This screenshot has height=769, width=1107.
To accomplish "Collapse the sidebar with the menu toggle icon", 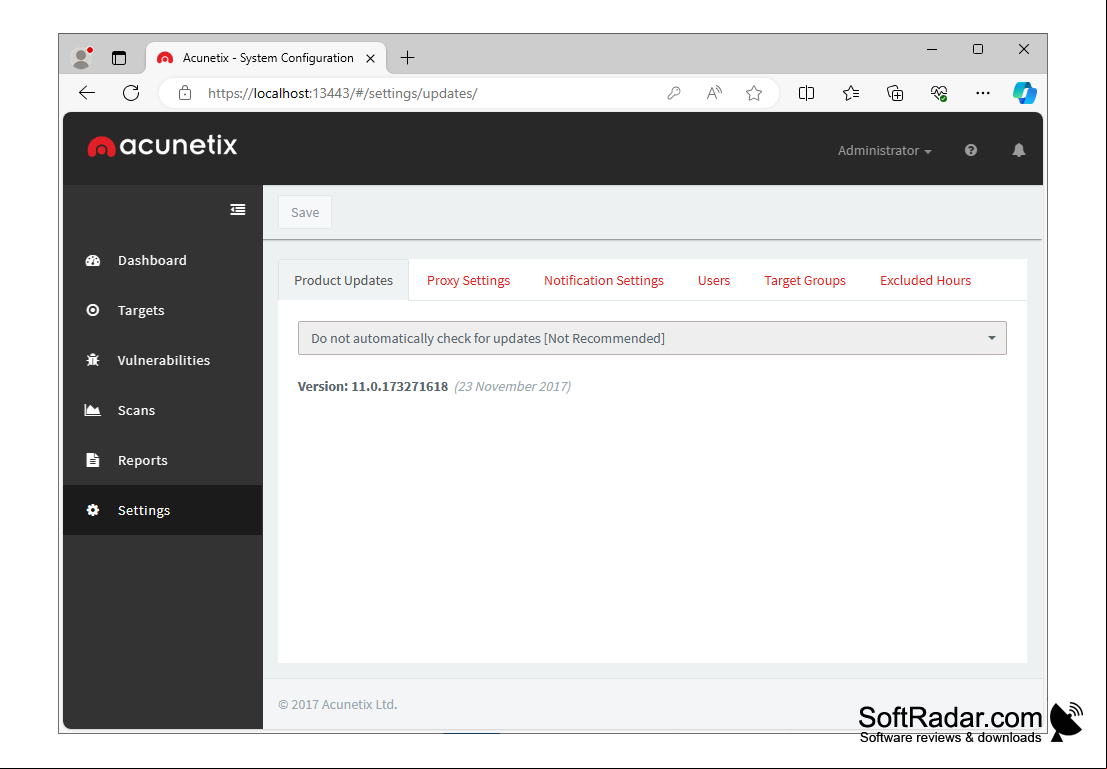I will 238,210.
